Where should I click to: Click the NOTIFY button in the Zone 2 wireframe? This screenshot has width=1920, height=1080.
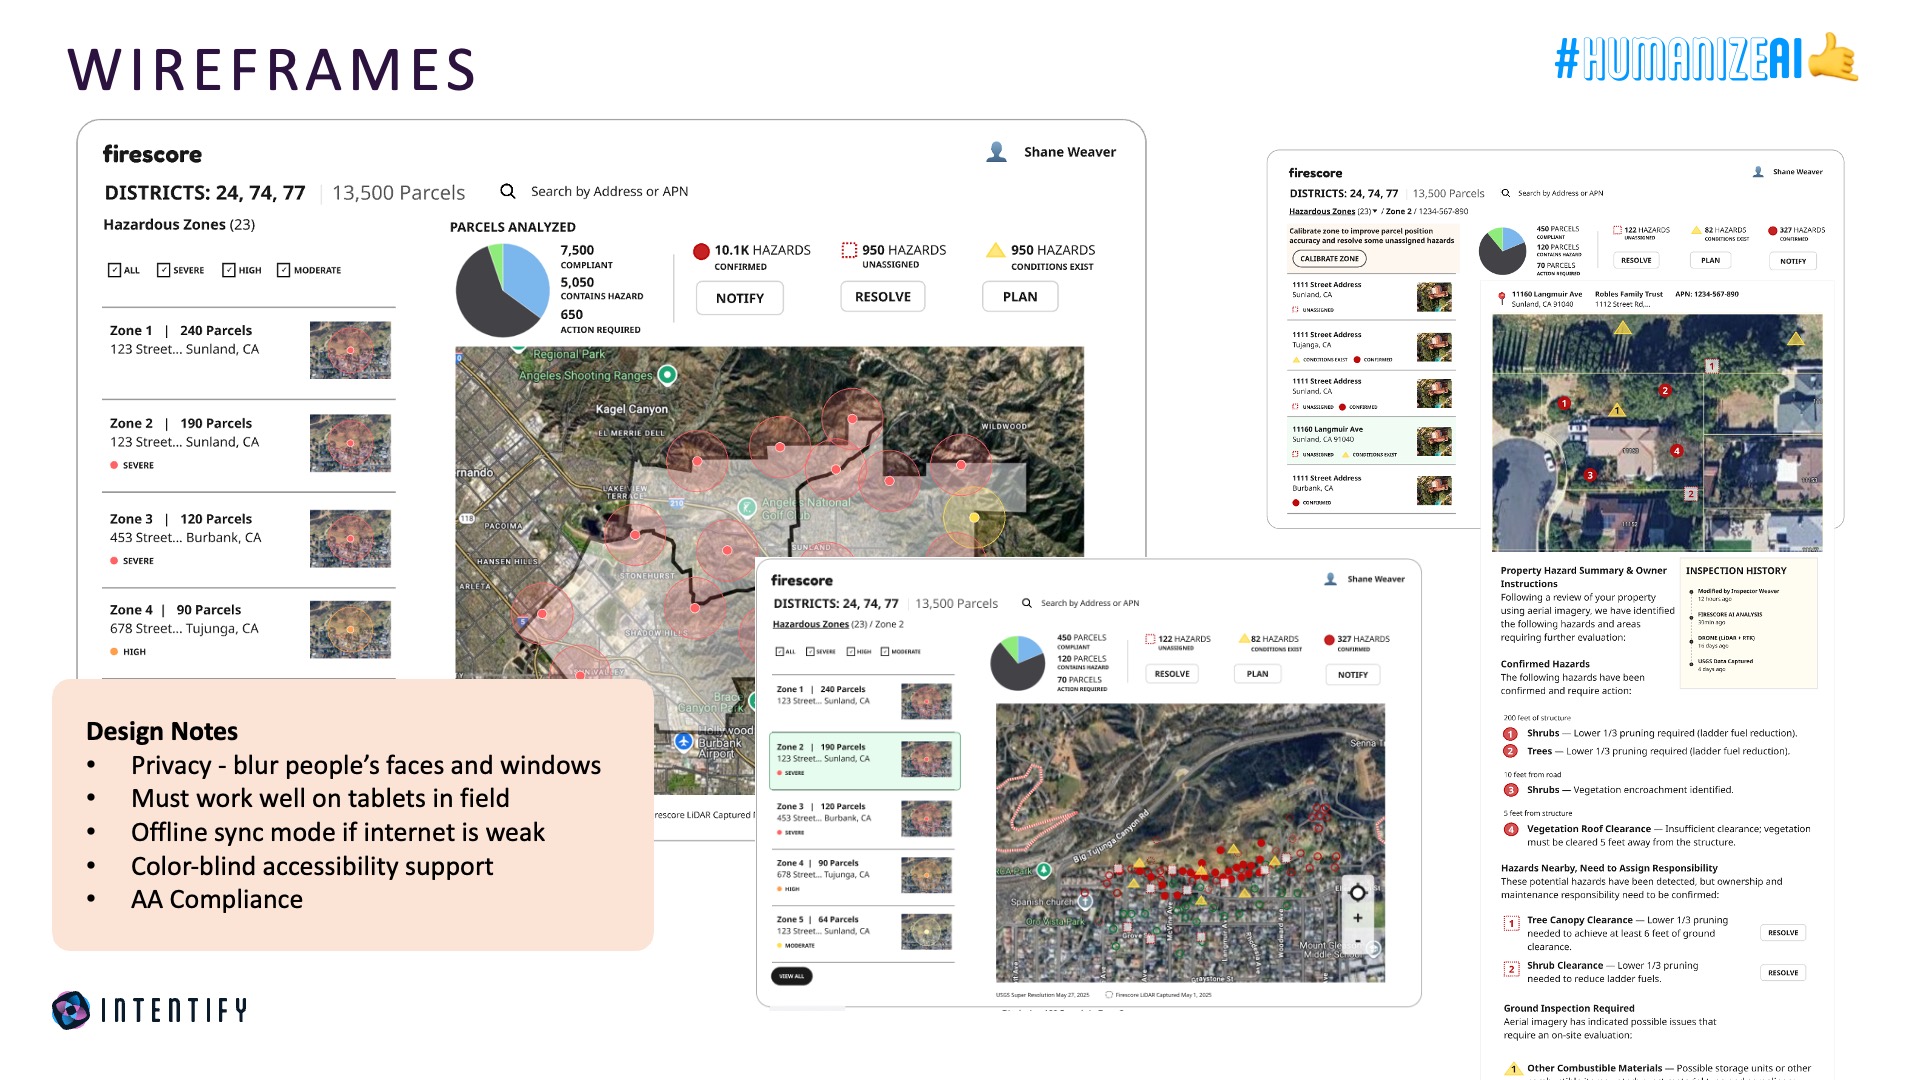[1353, 675]
